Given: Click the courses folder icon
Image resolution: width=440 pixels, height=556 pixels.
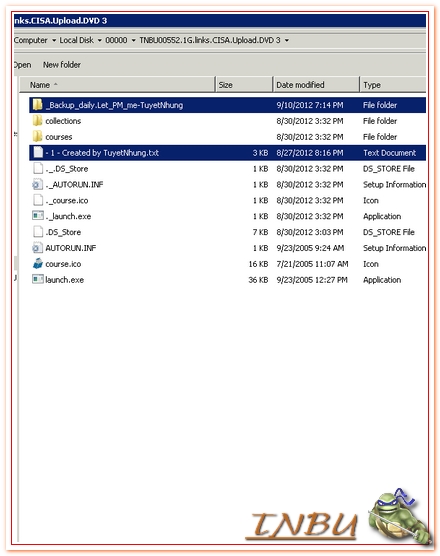Looking at the screenshot, I should click(x=37, y=137).
